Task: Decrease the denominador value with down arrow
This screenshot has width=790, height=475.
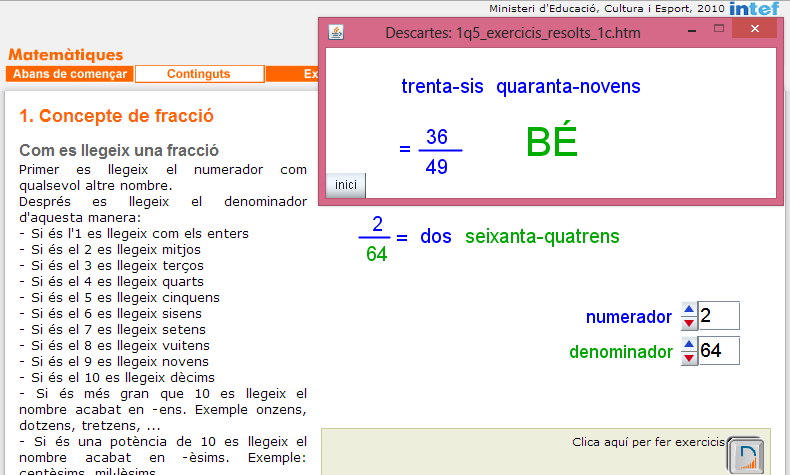Action: 689,358
